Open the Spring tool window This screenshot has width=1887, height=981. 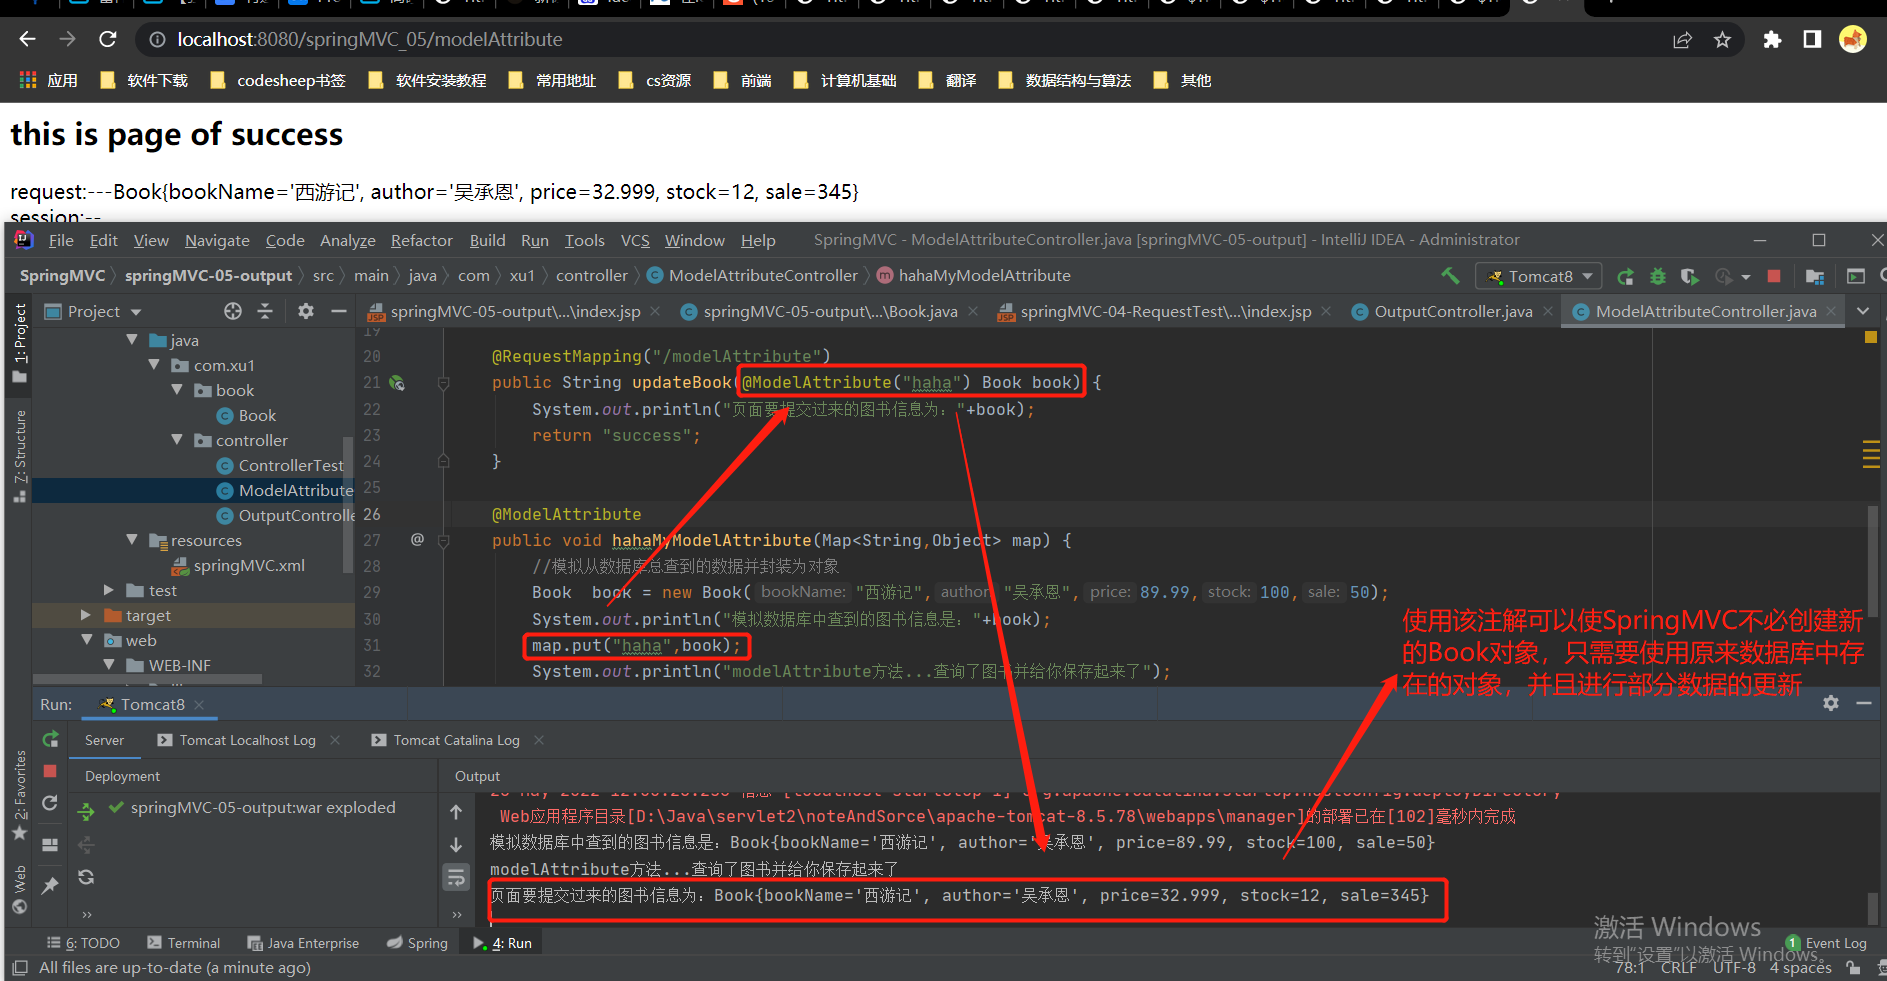(417, 943)
